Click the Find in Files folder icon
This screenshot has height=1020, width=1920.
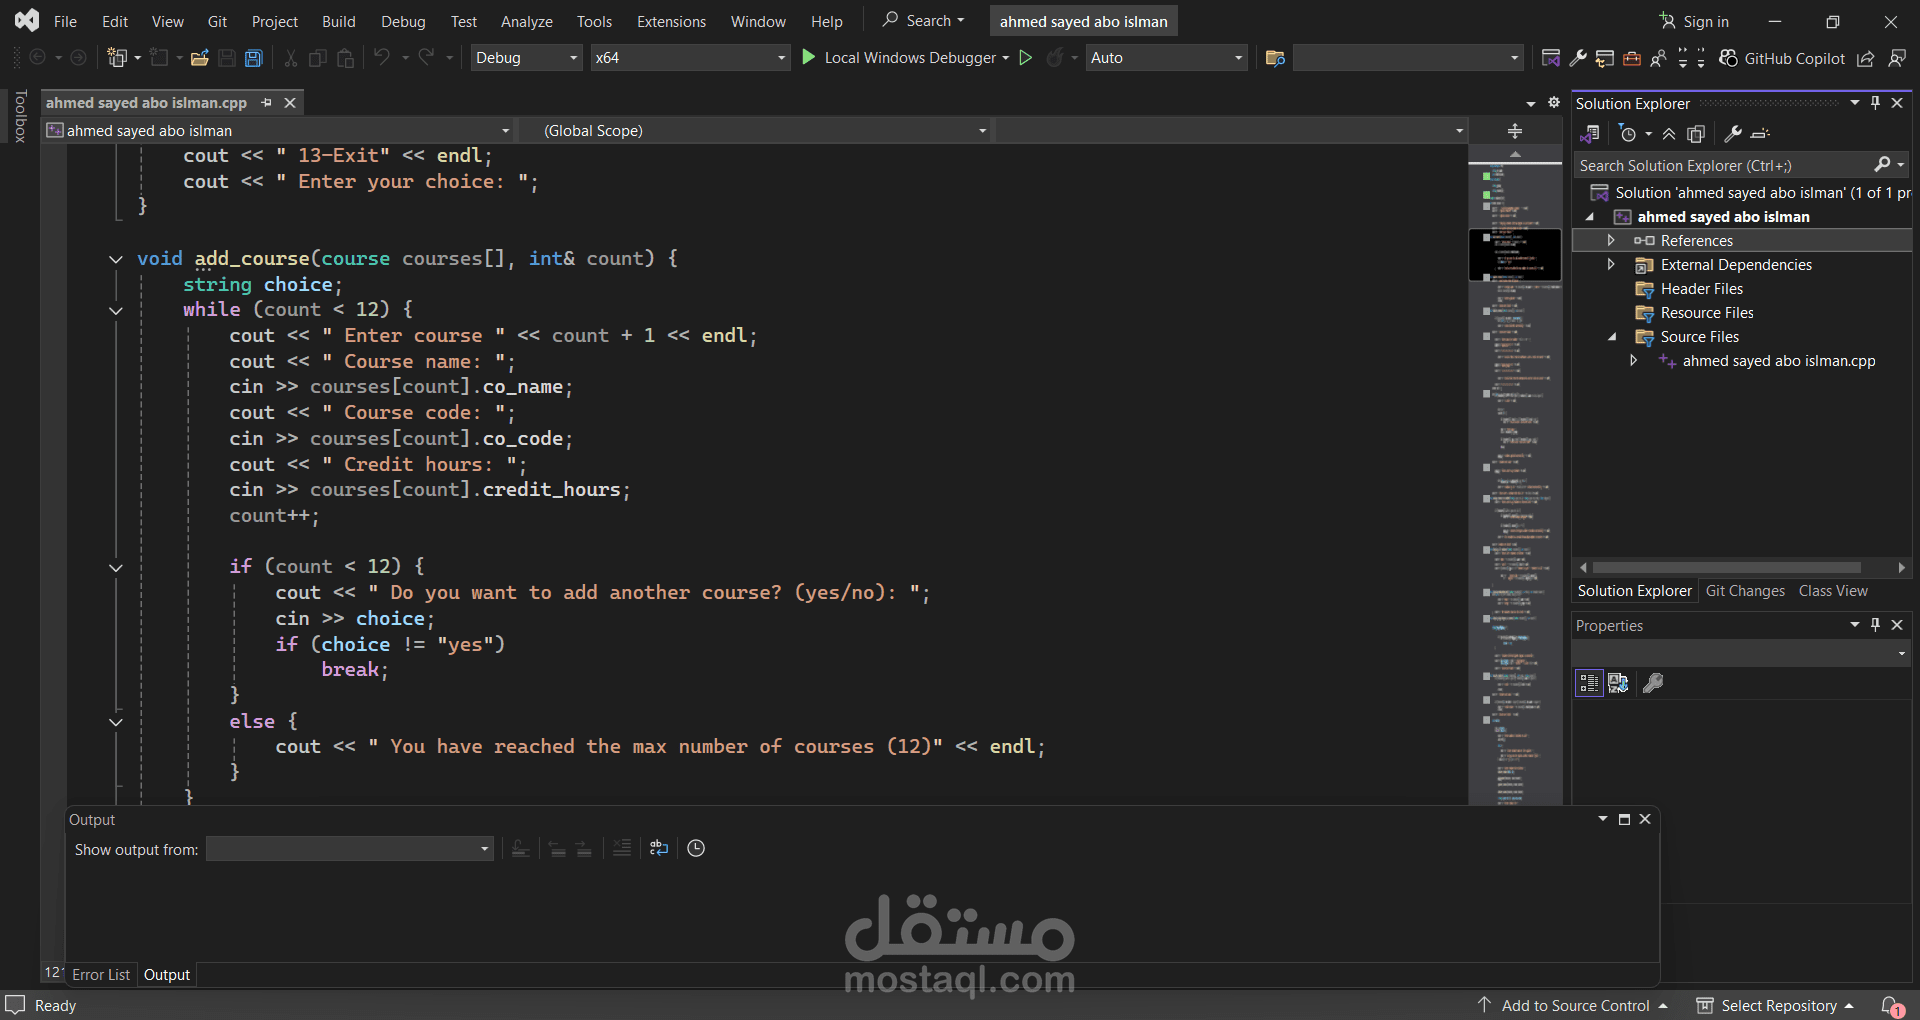coord(1275,58)
